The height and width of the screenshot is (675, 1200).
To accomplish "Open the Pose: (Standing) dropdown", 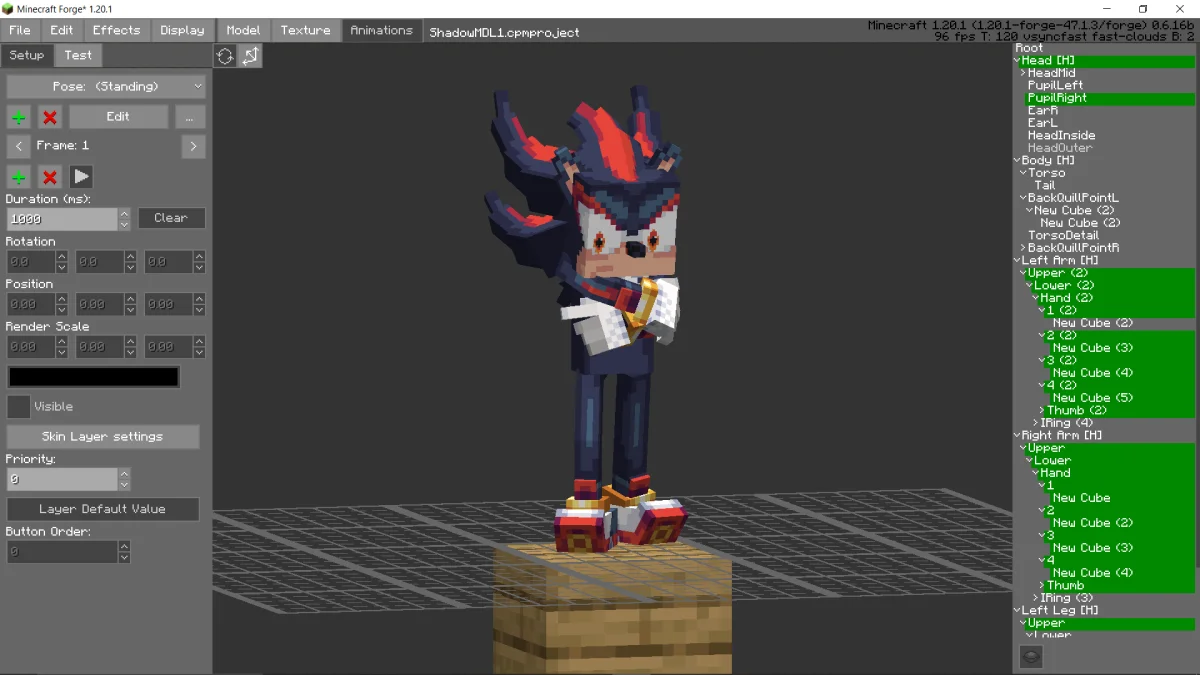I will click(106, 87).
